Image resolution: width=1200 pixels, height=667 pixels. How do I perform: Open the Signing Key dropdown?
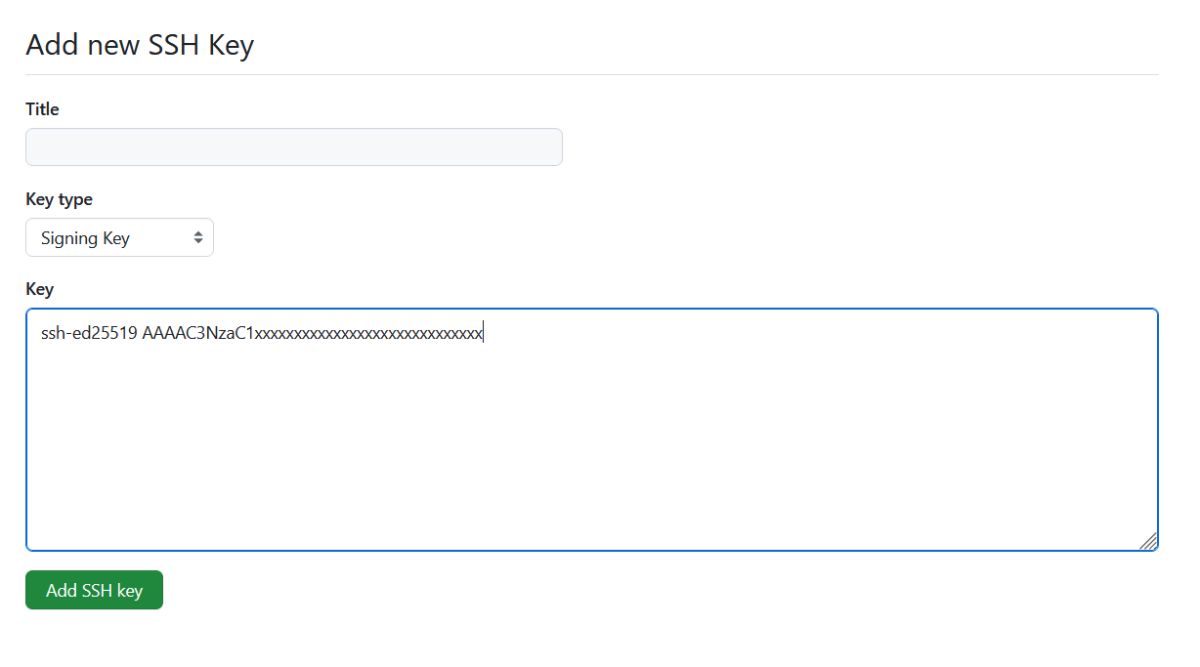pos(119,238)
